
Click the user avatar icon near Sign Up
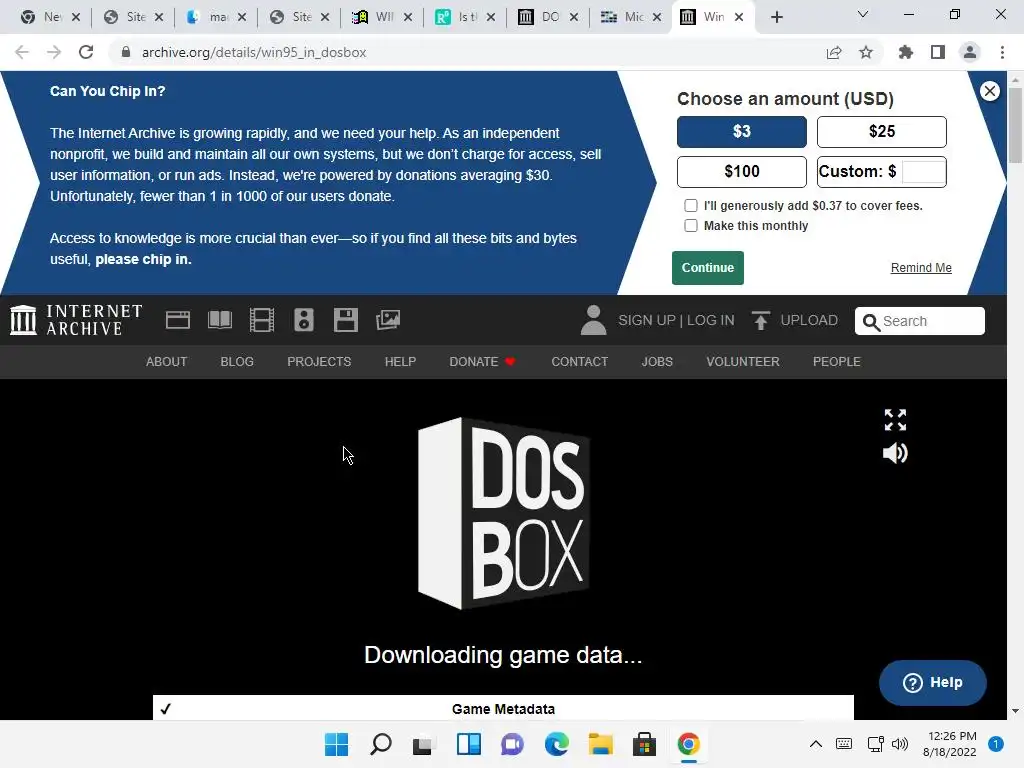click(x=594, y=320)
